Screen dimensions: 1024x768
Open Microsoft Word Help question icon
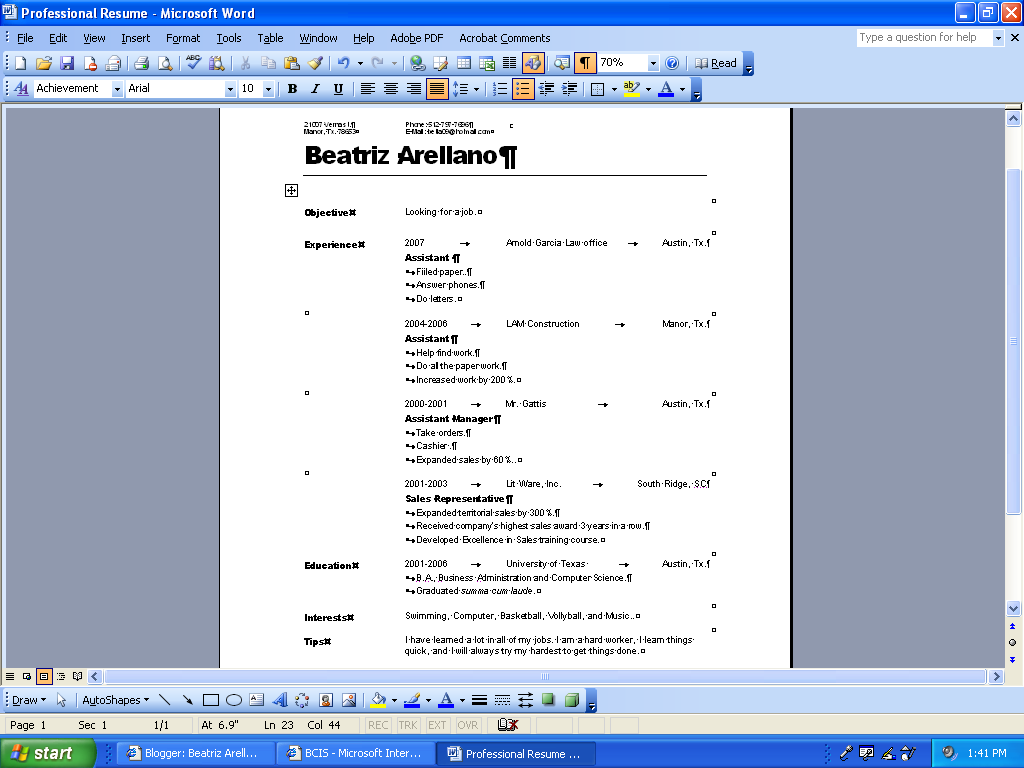pos(672,63)
